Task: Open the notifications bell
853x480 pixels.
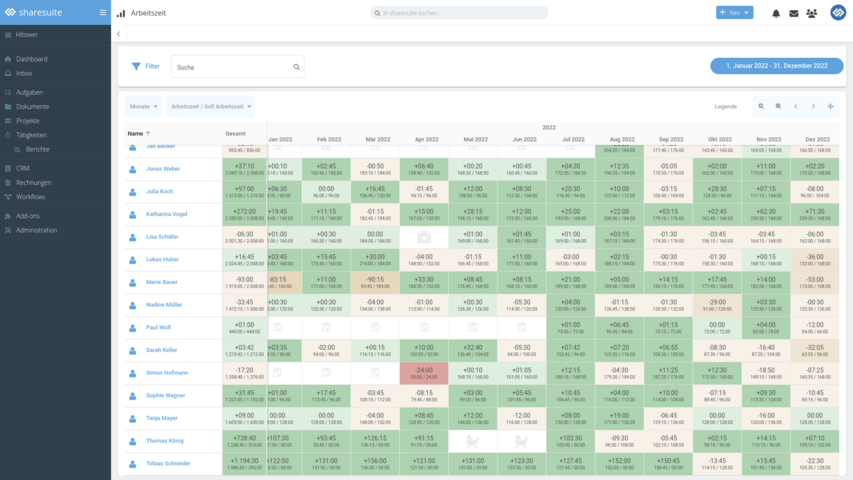Action: point(776,13)
